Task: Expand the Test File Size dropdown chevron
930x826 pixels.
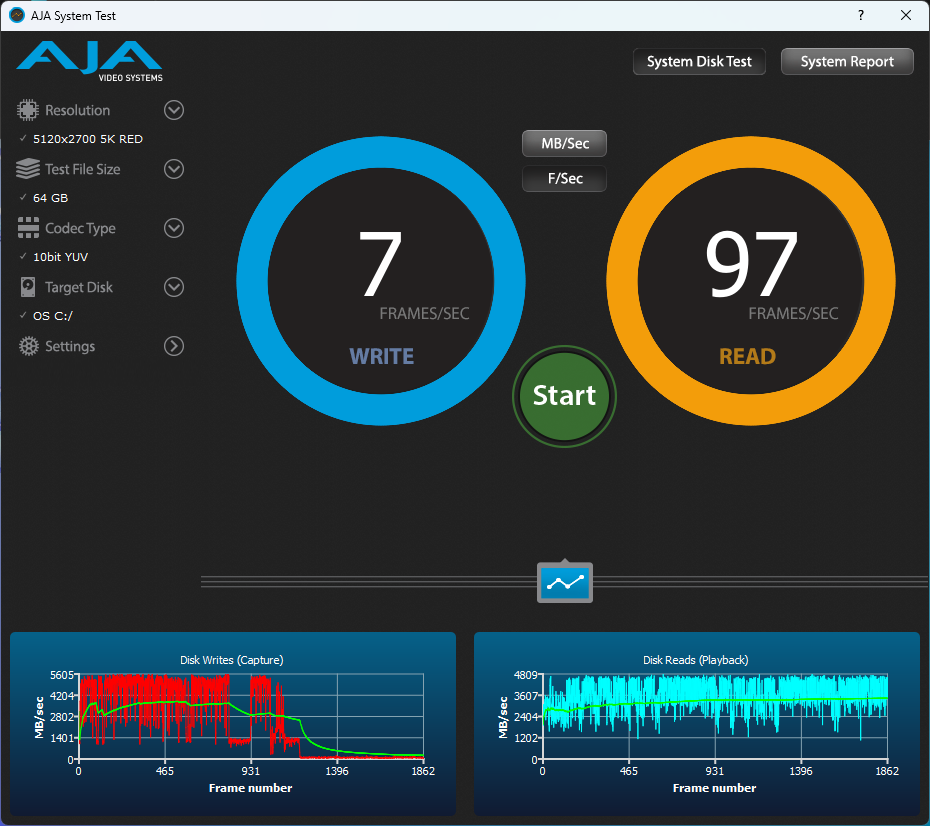Action: tap(174, 169)
